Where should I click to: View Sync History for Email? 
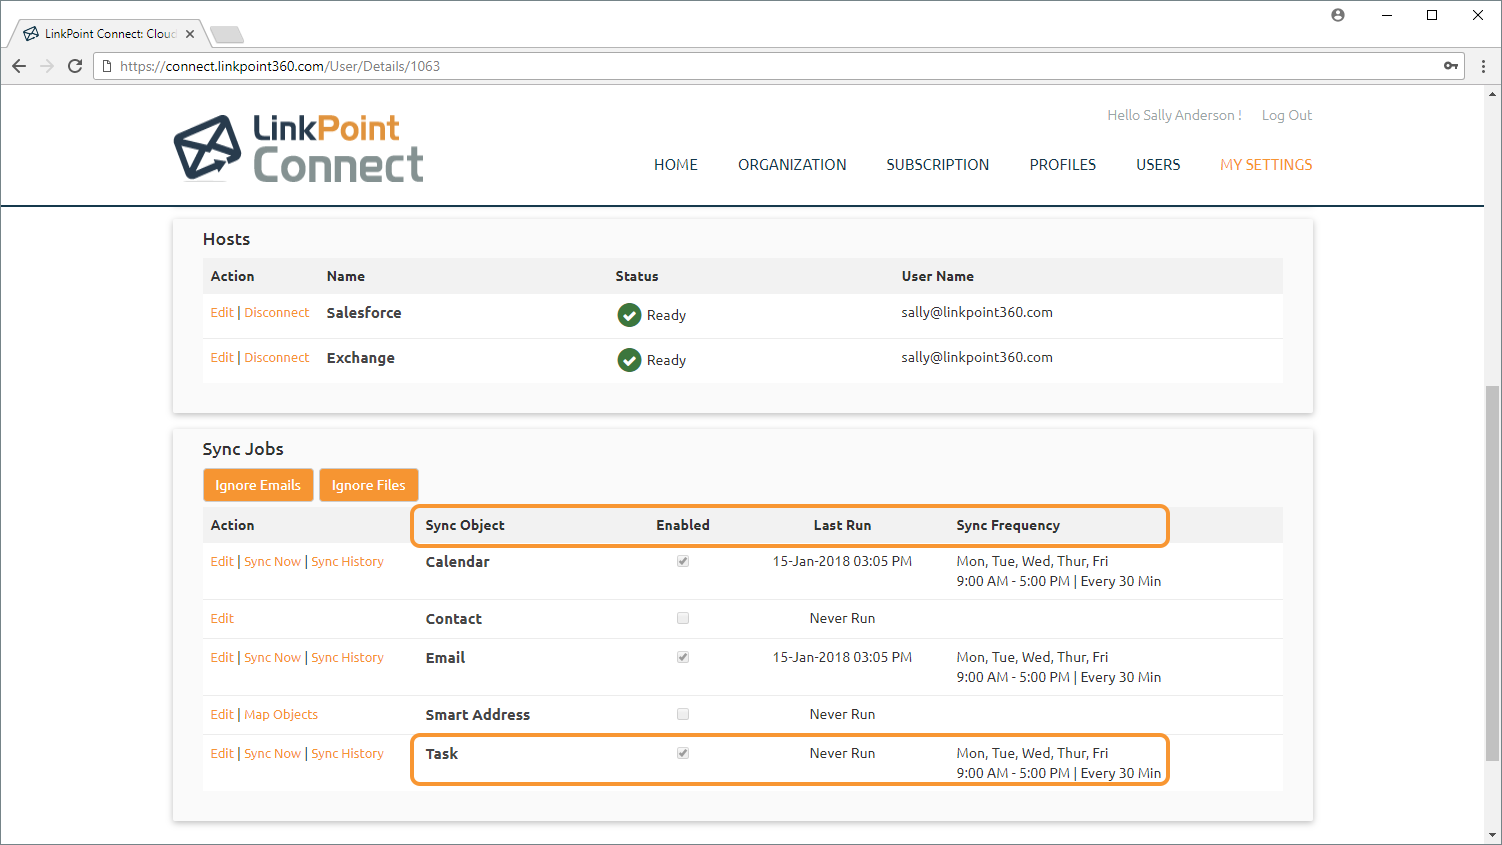click(x=347, y=657)
